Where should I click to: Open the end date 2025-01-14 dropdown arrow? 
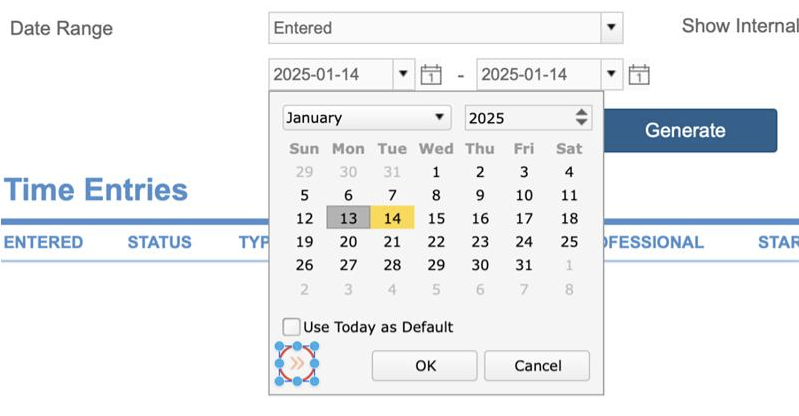(x=611, y=74)
